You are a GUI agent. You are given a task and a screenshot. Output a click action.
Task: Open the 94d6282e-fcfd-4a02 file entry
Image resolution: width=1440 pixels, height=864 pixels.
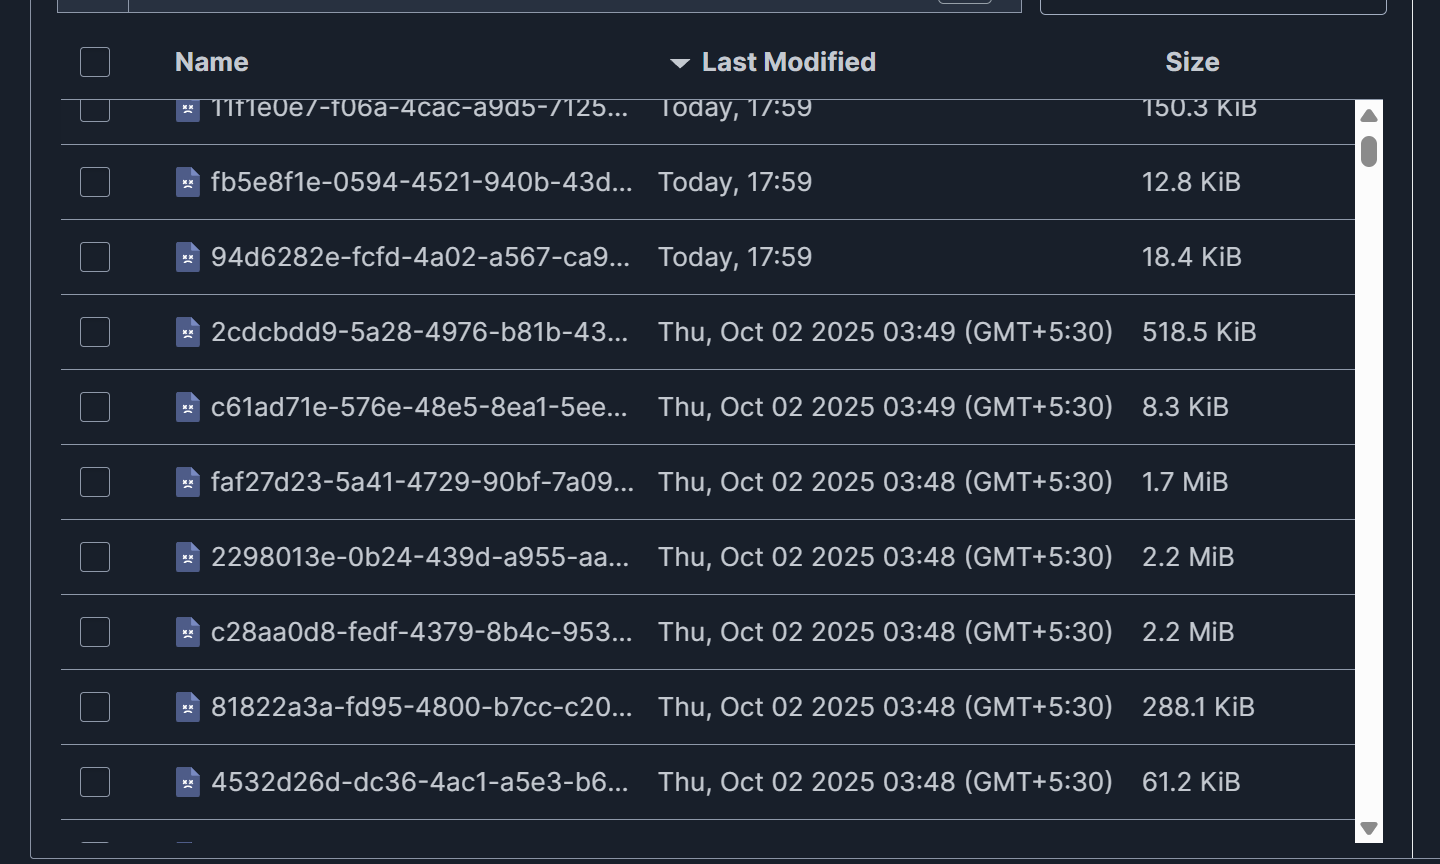point(420,257)
